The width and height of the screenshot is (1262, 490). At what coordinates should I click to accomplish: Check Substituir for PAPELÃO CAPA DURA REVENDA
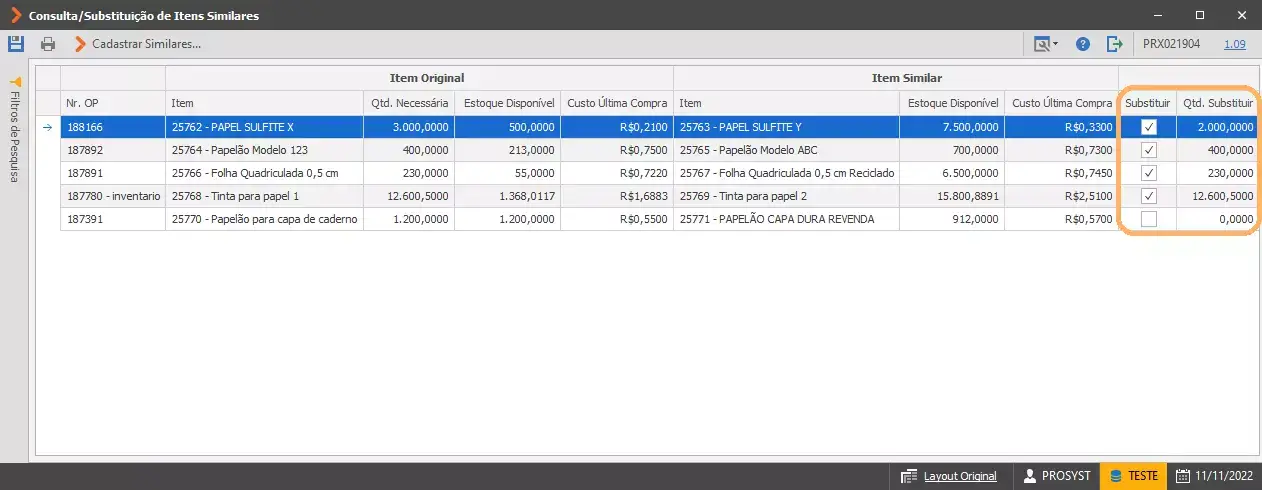[x=1149, y=219]
